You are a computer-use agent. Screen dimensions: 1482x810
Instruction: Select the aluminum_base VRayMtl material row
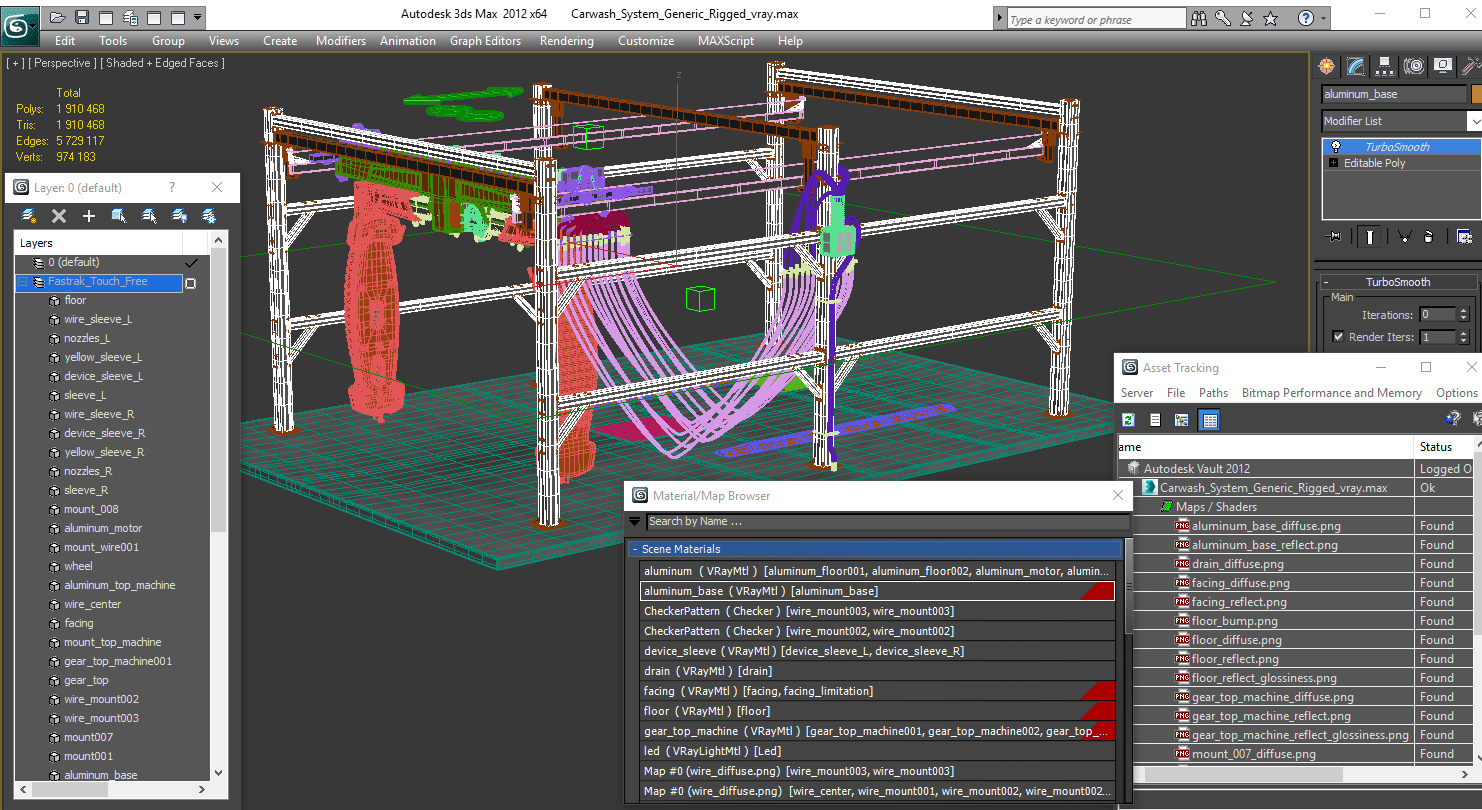(x=877, y=591)
